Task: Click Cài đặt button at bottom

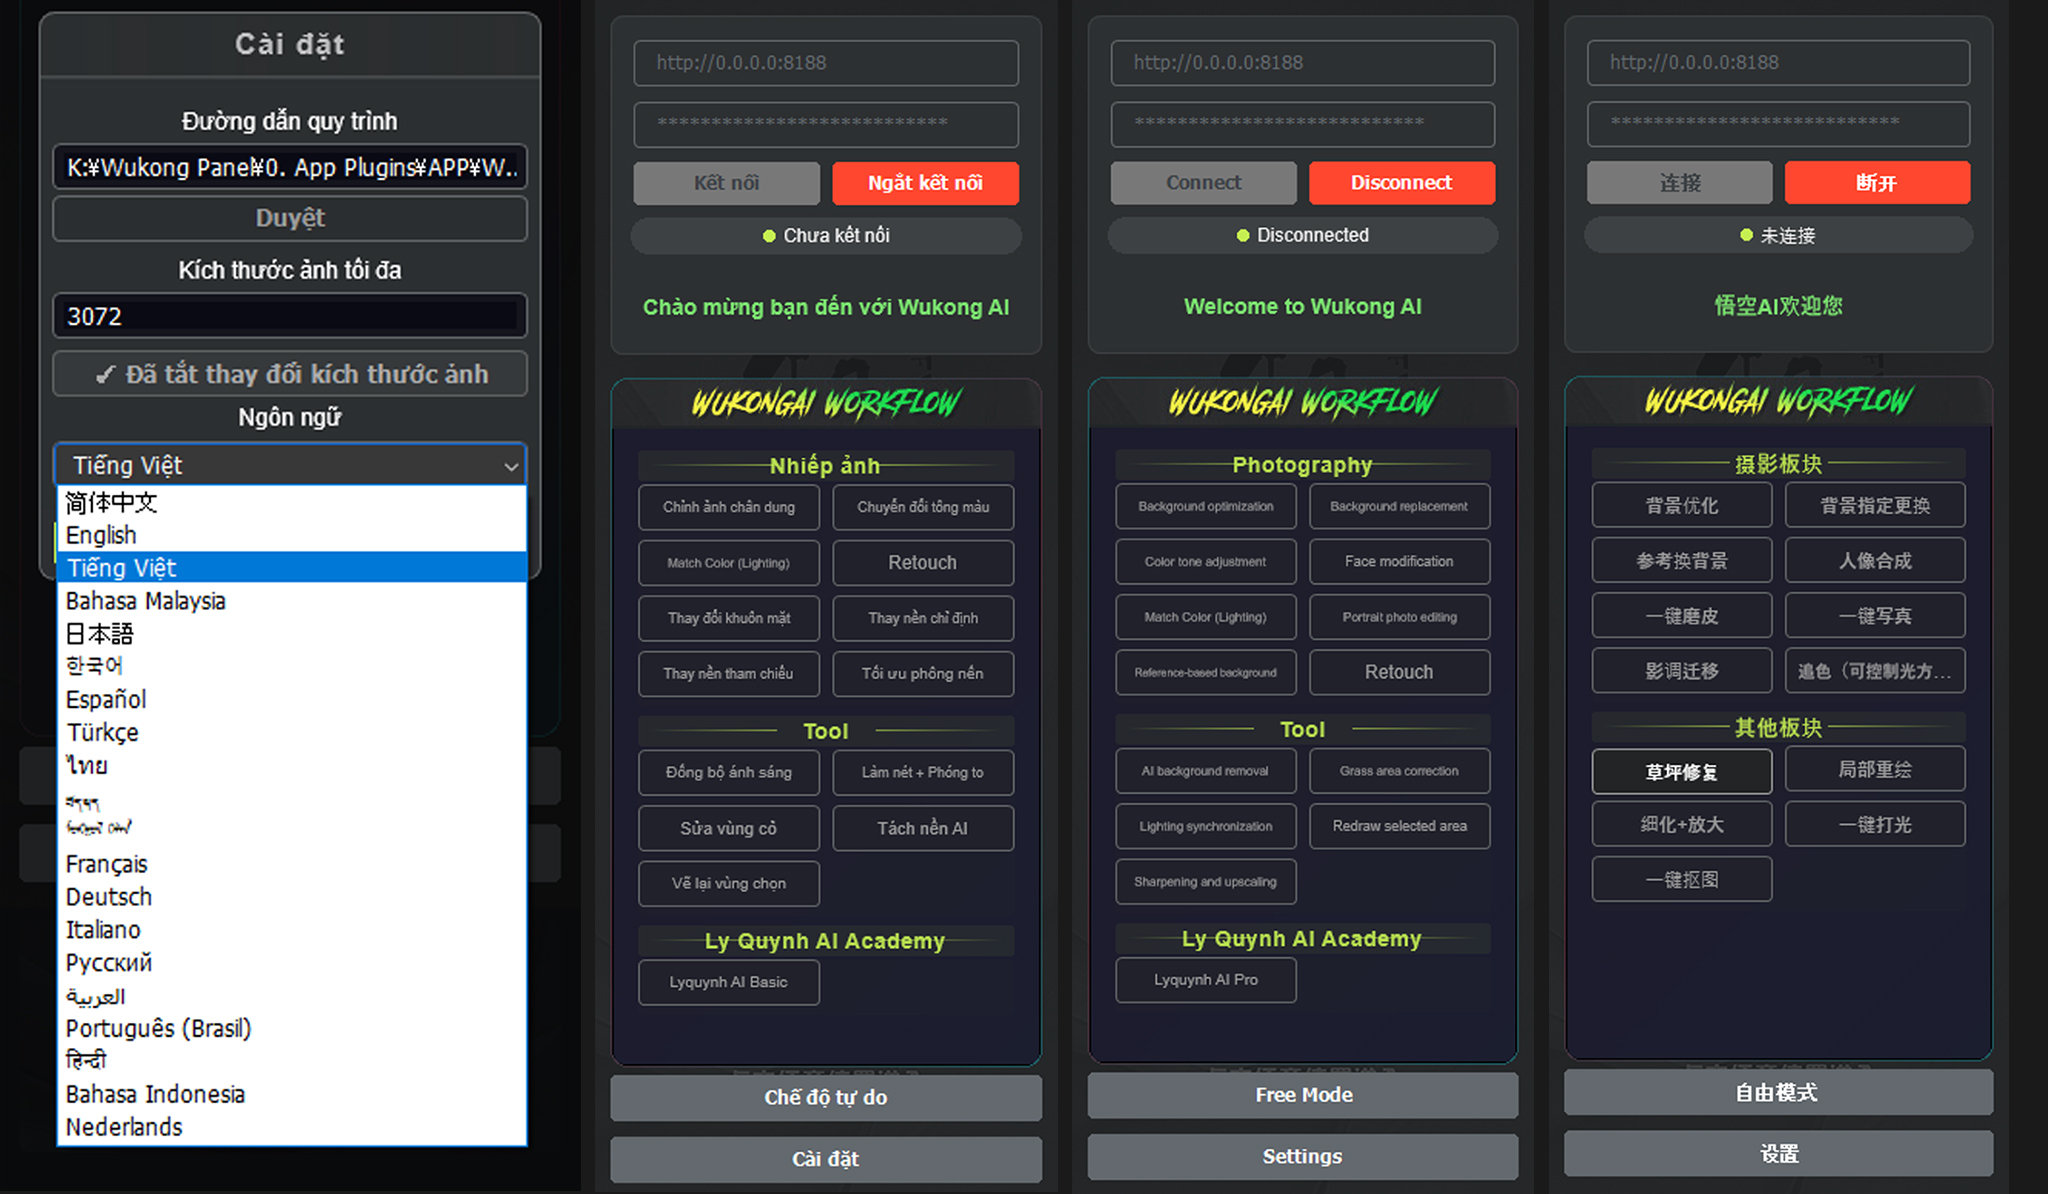Action: coord(826,1159)
